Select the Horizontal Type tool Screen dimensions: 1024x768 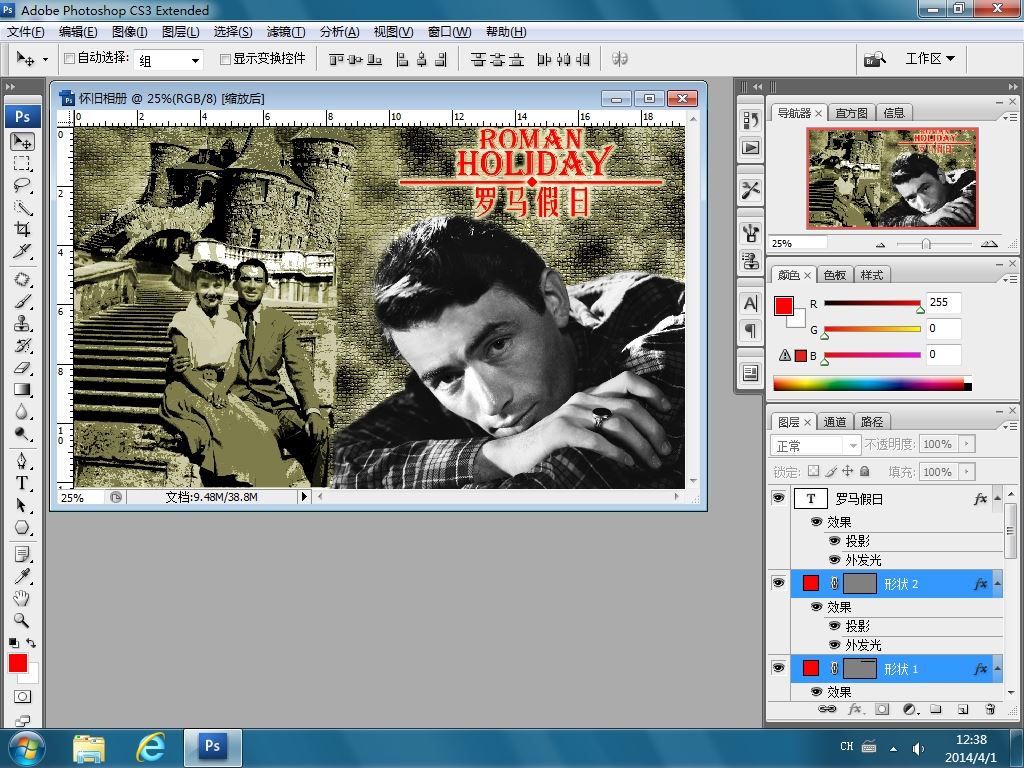click(23, 483)
